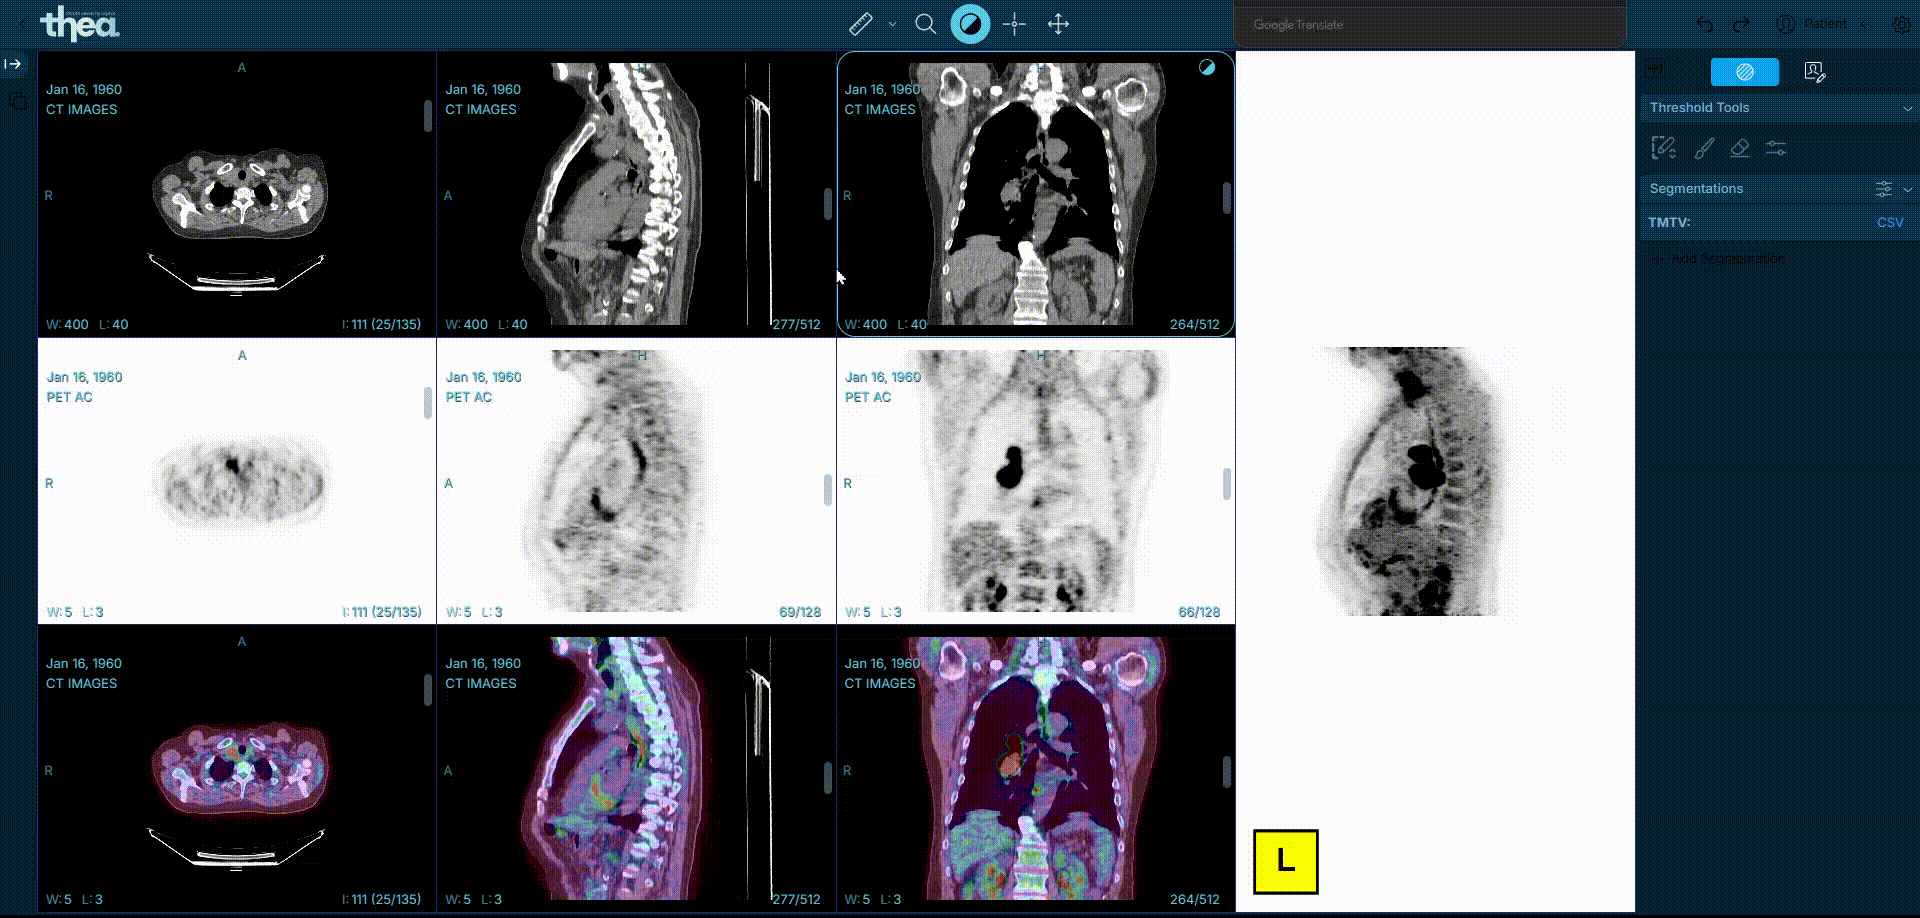The image size is (1920, 918).
Task: Click the undo arrow icon
Action: (1705, 24)
